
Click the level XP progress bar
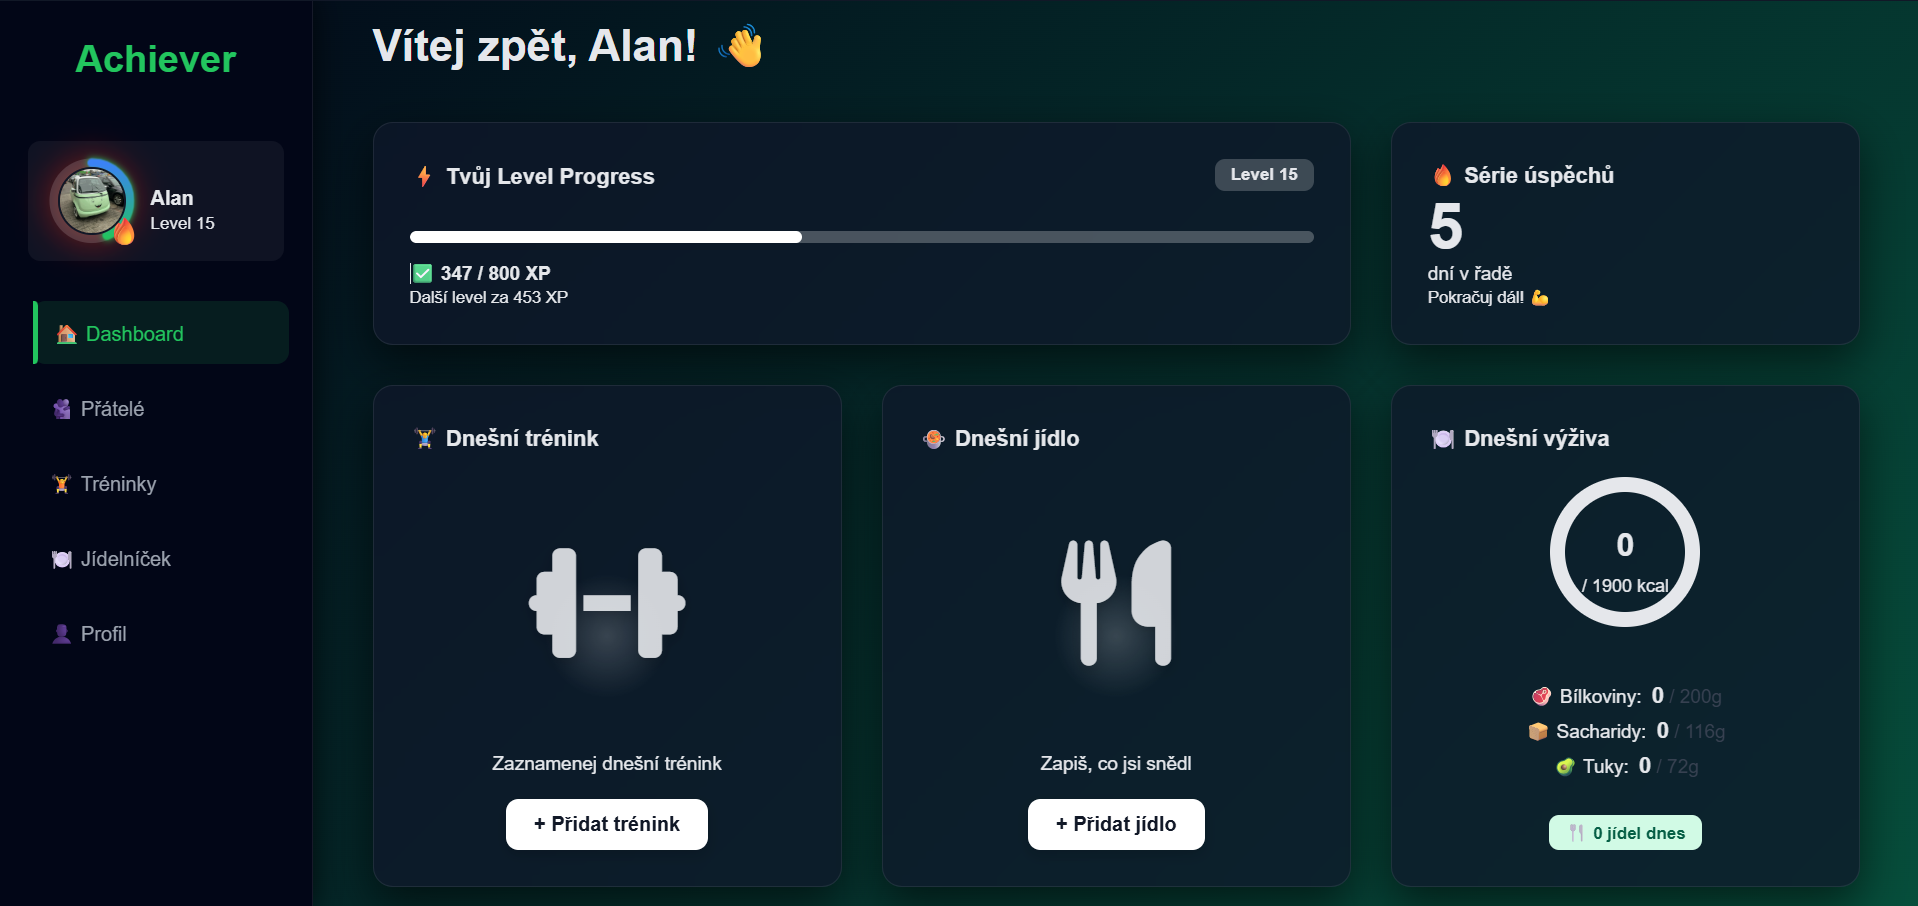(x=861, y=237)
